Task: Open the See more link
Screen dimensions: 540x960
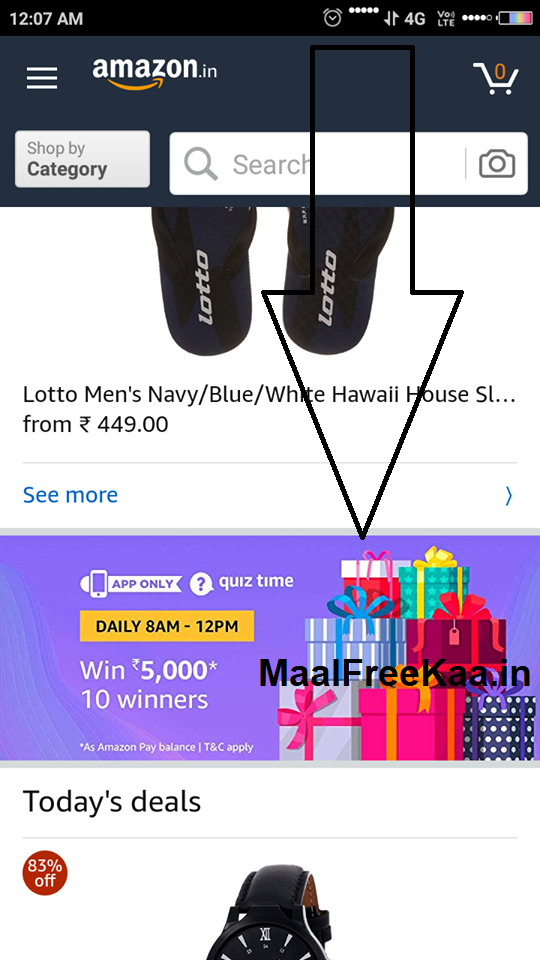Action: click(x=70, y=495)
